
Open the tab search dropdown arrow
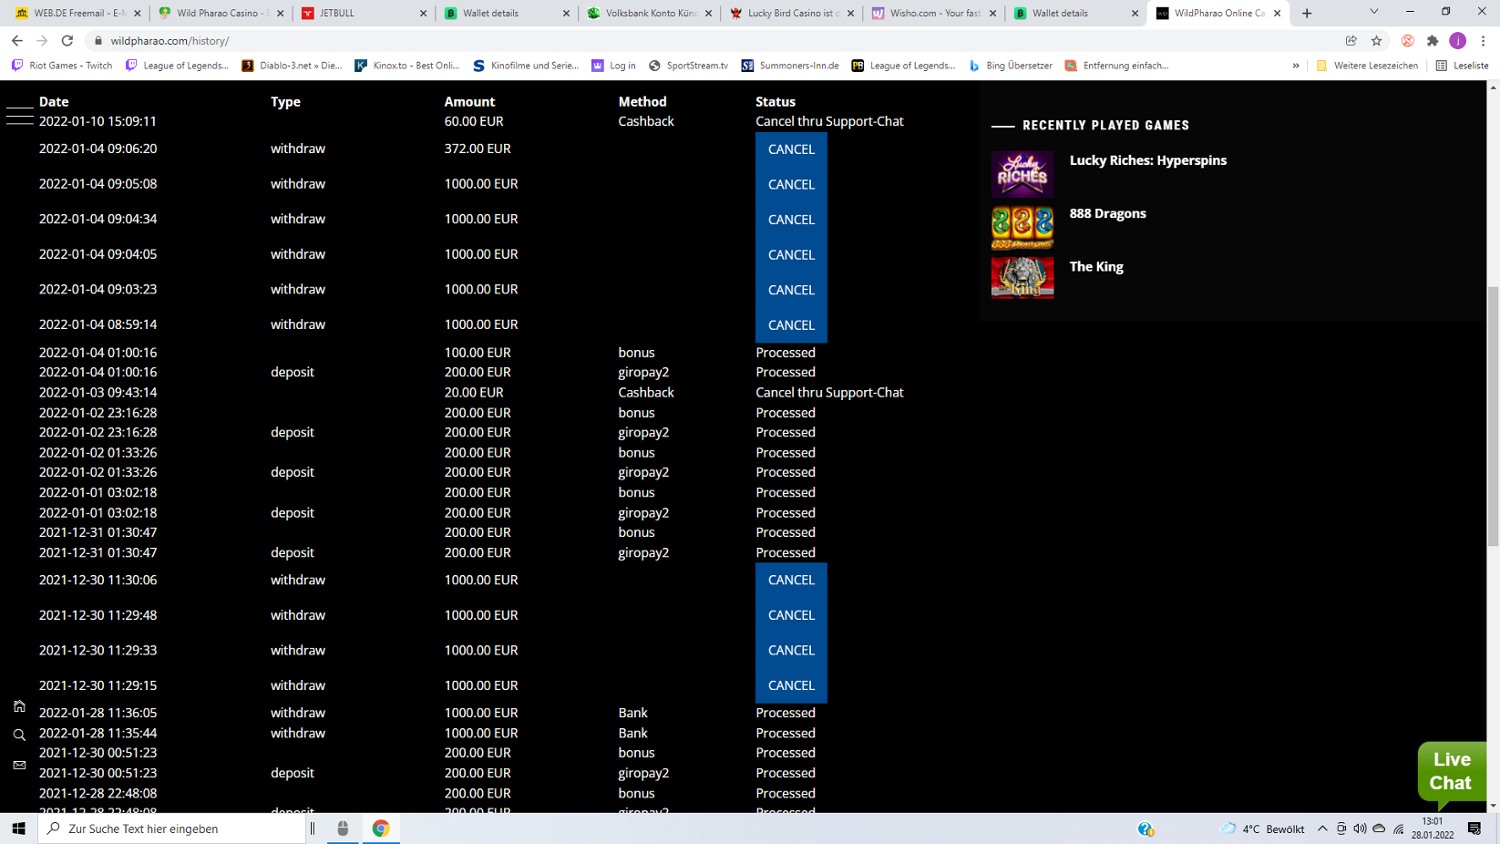[1374, 12]
